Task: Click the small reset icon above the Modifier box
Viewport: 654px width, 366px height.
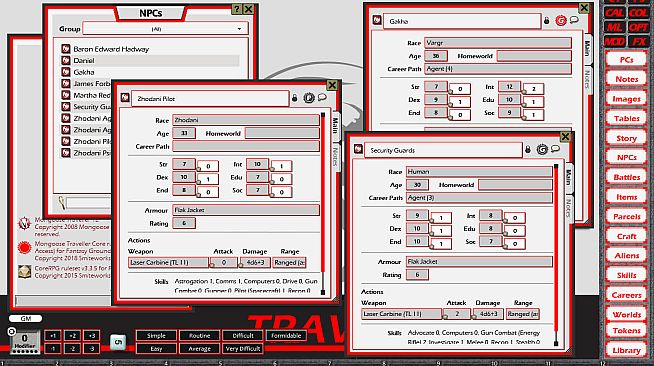Action: (11, 332)
